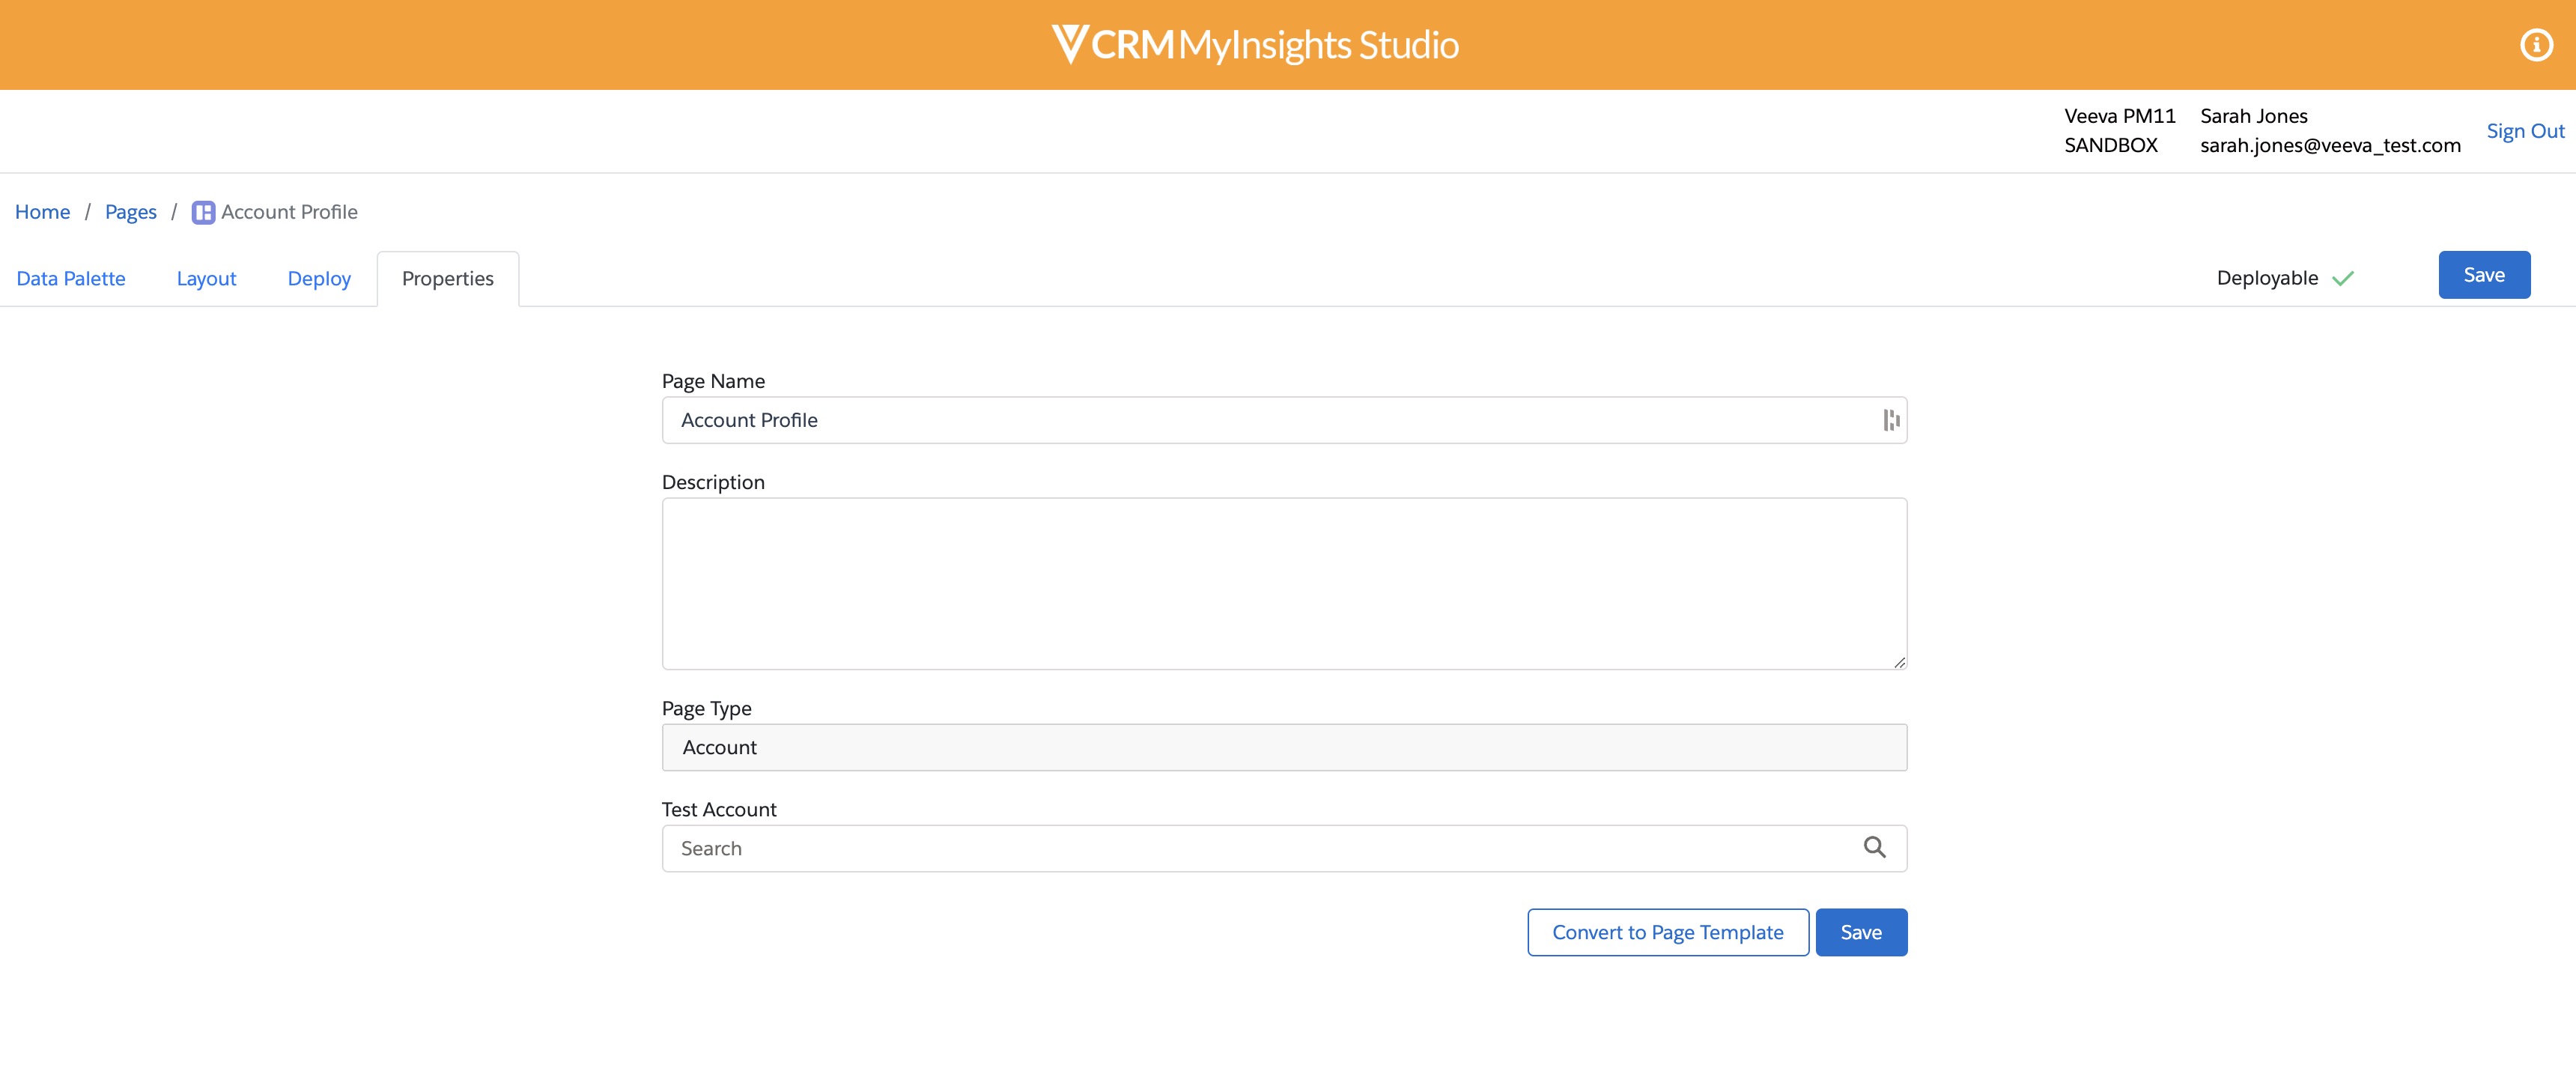The height and width of the screenshot is (1068, 2576).
Task: Select the Deployable status indicator
Action: (x=2267, y=278)
